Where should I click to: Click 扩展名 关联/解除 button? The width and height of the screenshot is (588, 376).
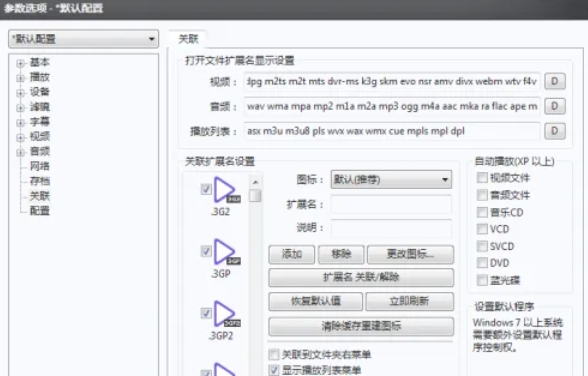pyautogui.click(x=361, y=277)
